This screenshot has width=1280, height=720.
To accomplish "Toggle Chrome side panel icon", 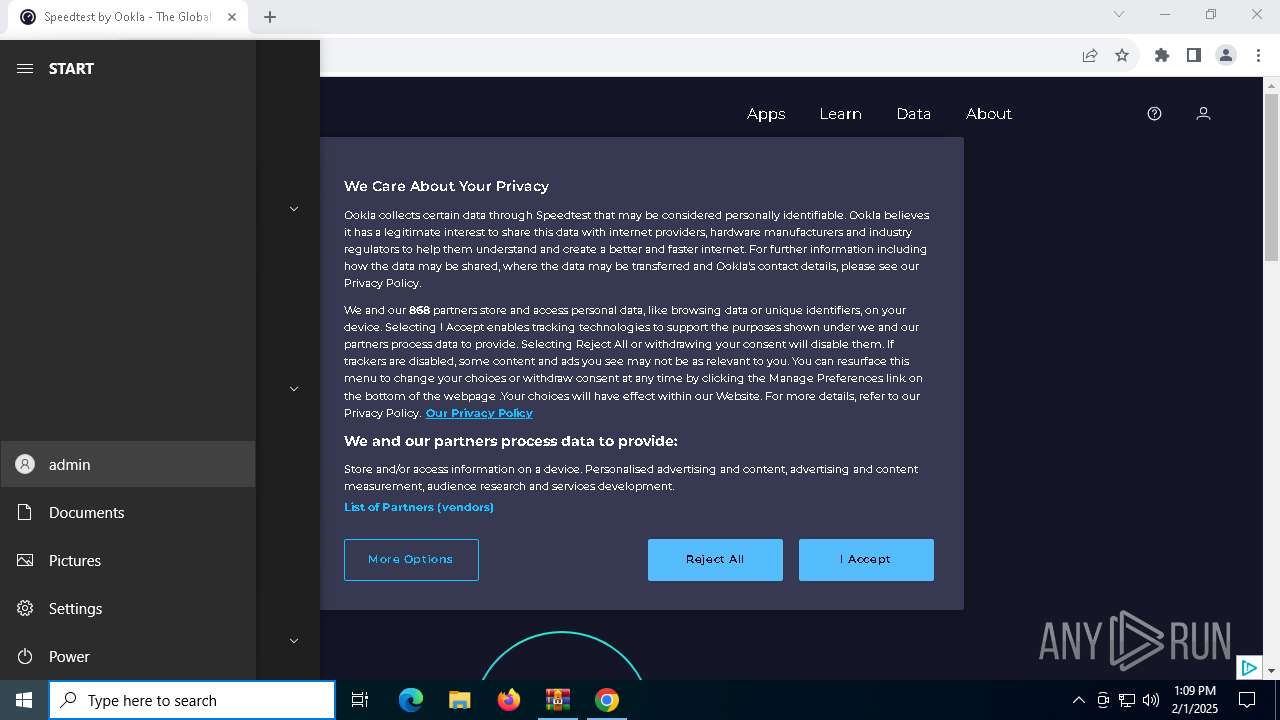I will [1194, 55].
